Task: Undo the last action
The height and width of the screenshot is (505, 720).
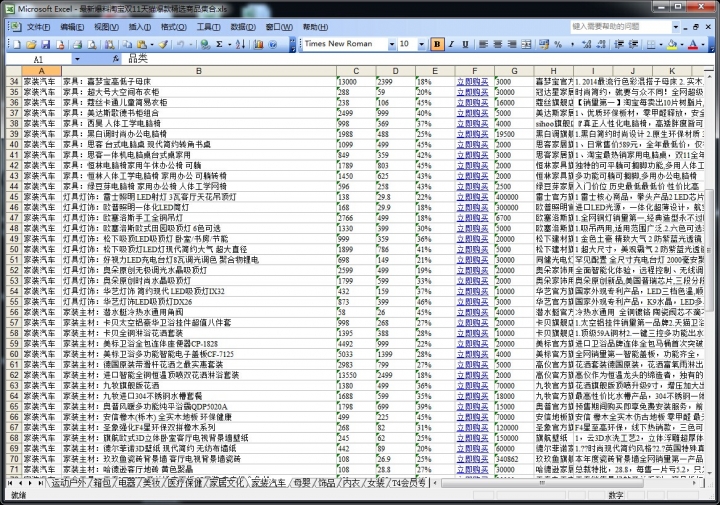Action: point(180,45)
